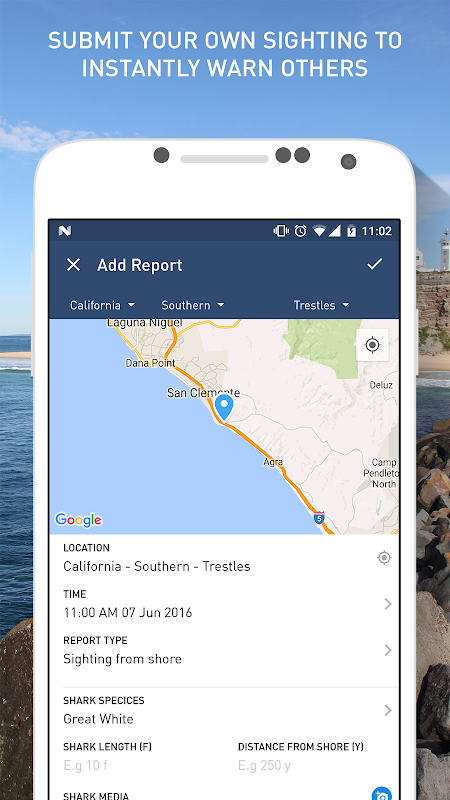Image resolution: width=450 pixels, height=800 pixels.
Task: Close the Add Report screen with X
Action: (73, 265)
